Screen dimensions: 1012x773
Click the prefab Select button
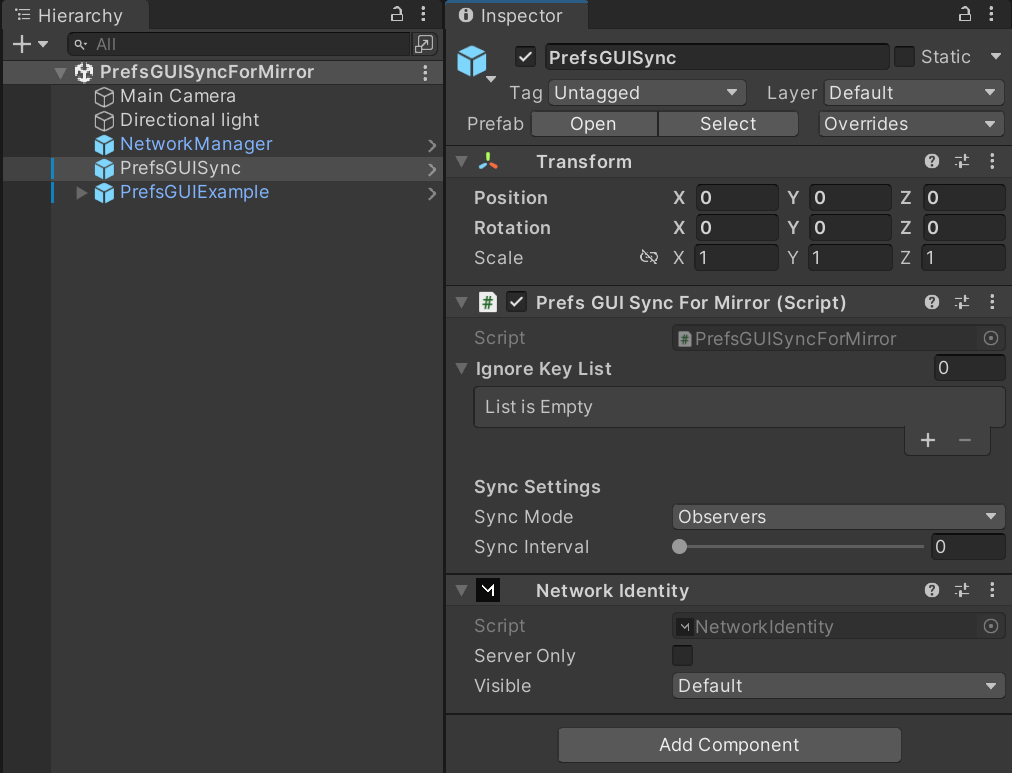pos(728,124)
